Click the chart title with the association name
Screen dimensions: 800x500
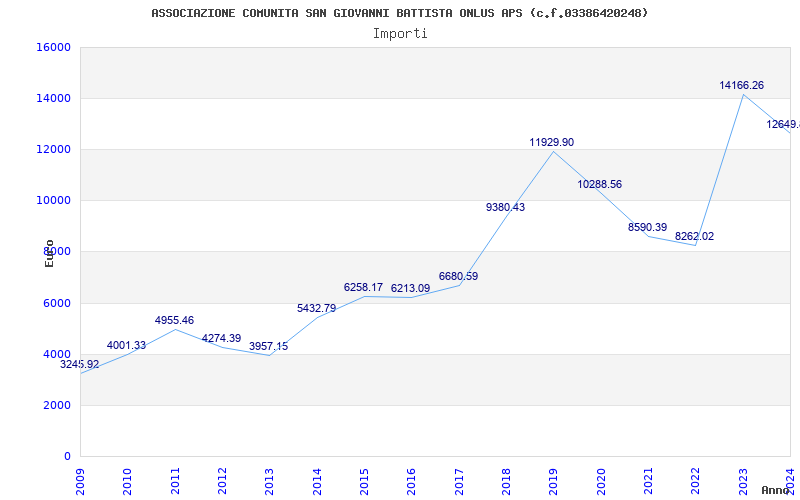click(399, 13)
